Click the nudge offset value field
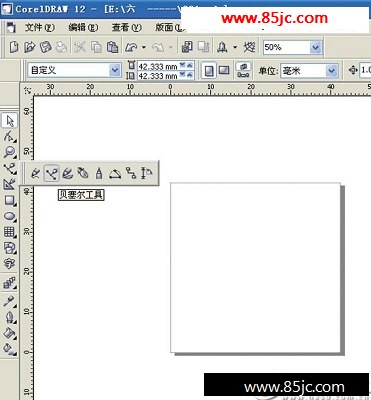The image size is (371, 400). pyautogui.click(x=365, y=70)
